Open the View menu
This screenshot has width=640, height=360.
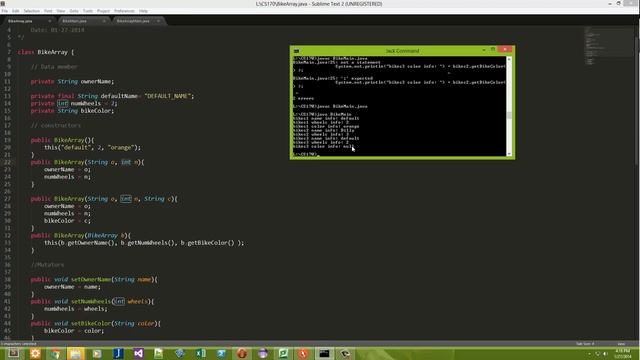coord(61,11)
